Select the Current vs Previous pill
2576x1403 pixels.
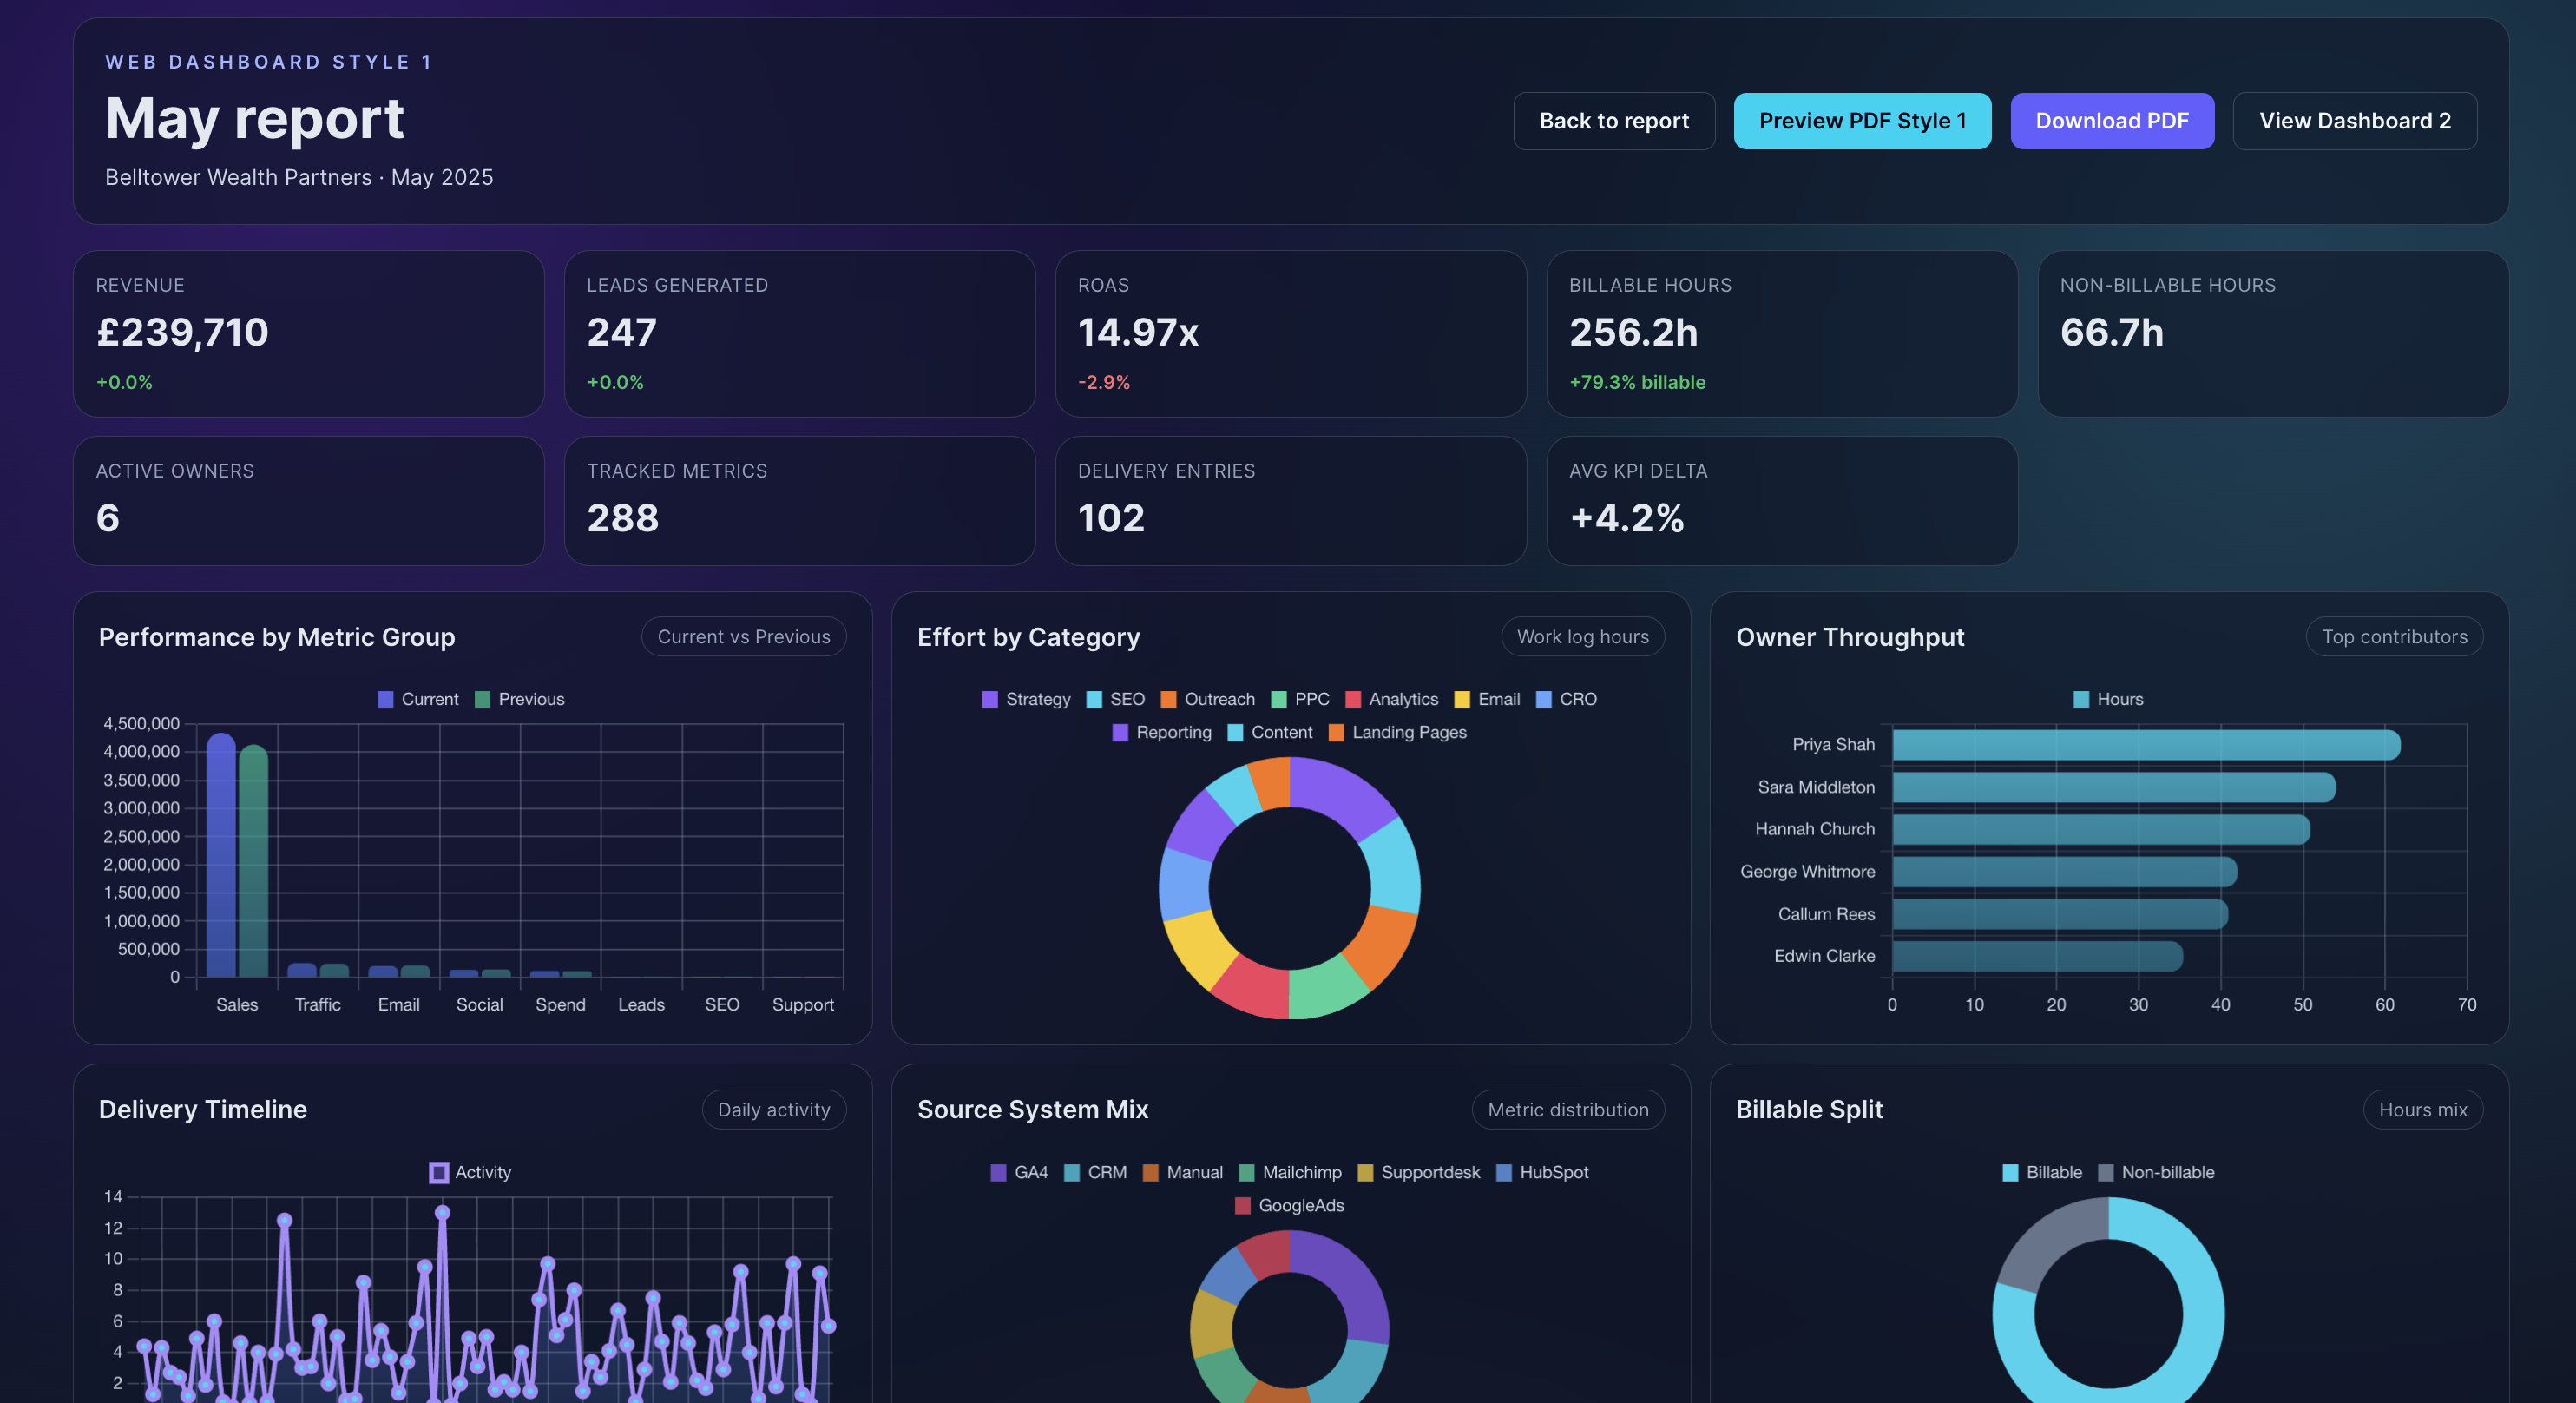click(x=743, y=637)
